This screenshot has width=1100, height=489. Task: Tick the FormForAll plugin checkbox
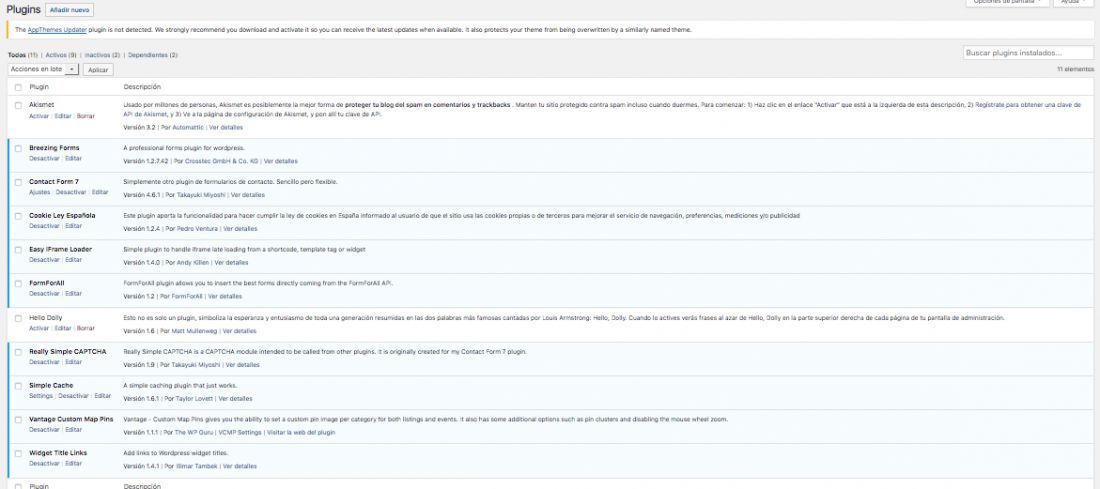point(18,283)
